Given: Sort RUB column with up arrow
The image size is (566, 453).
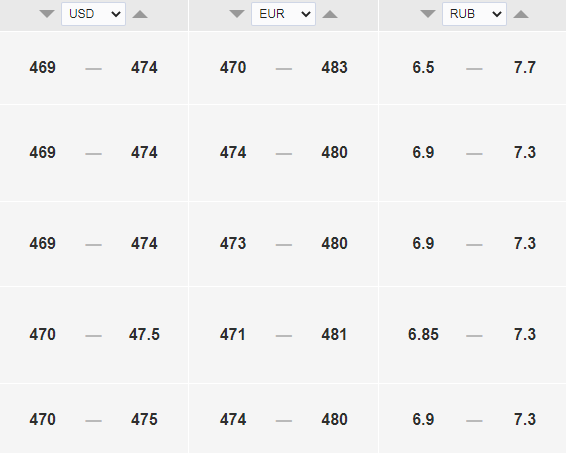Looking at the screenshot, I should 521,14.
